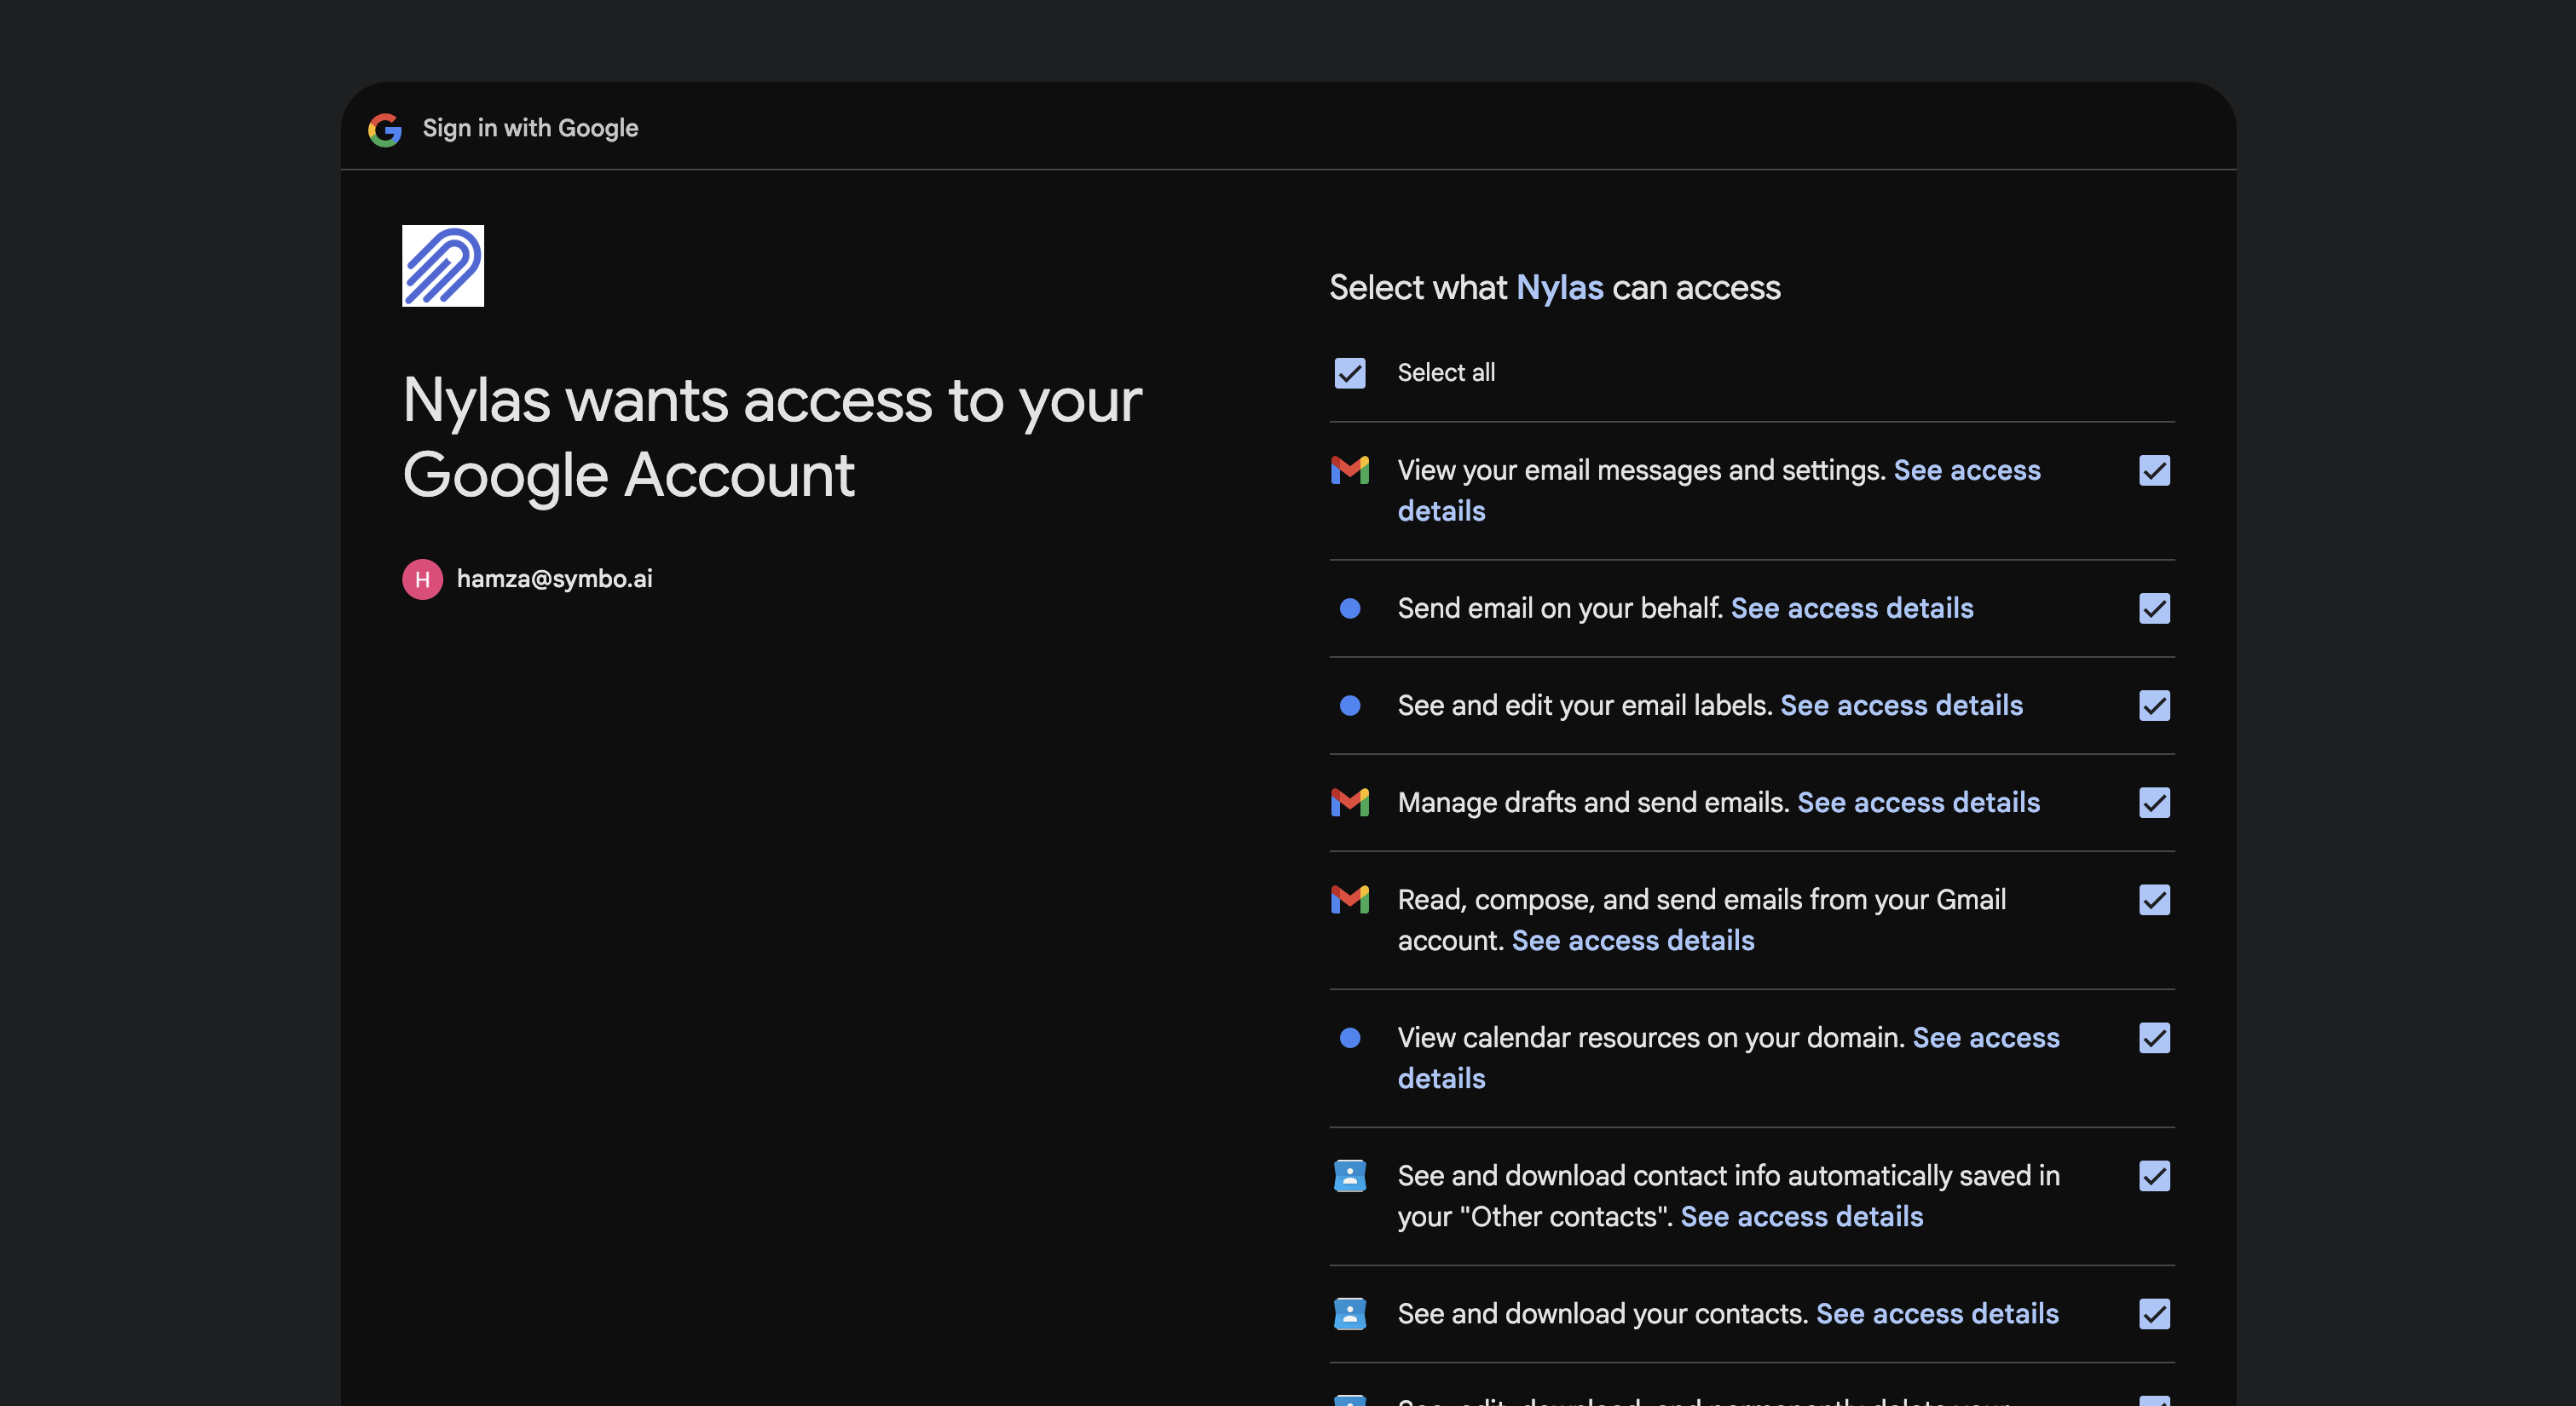This screenshot has width=2576, height=1406.
Task: Open access details for View email messages
Action: pos(1967,470)
